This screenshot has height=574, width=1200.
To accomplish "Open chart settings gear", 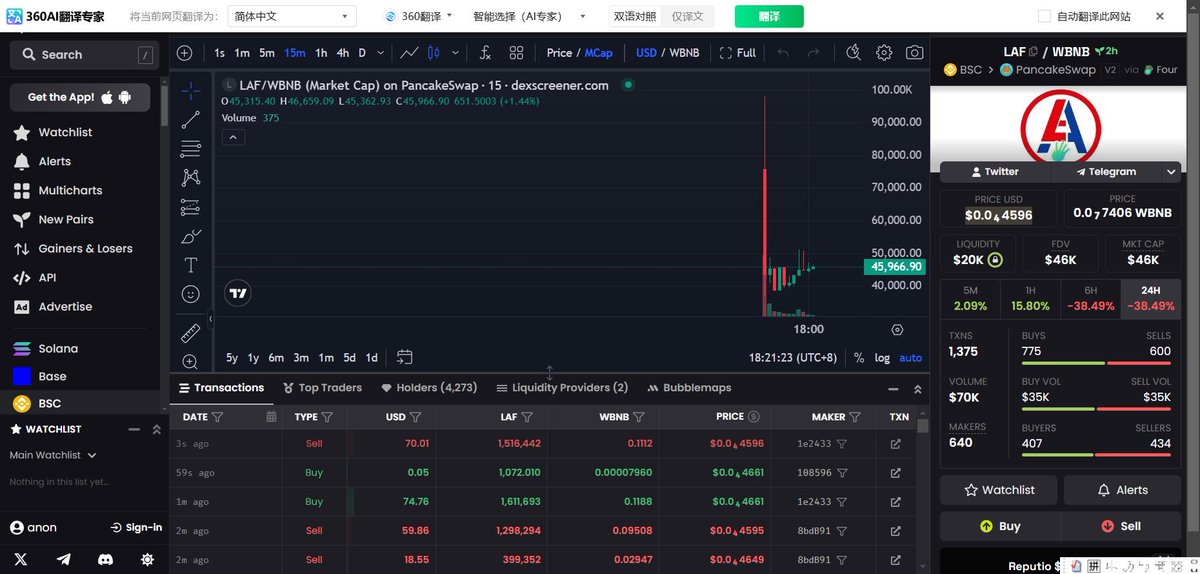I will coord(884,53).
